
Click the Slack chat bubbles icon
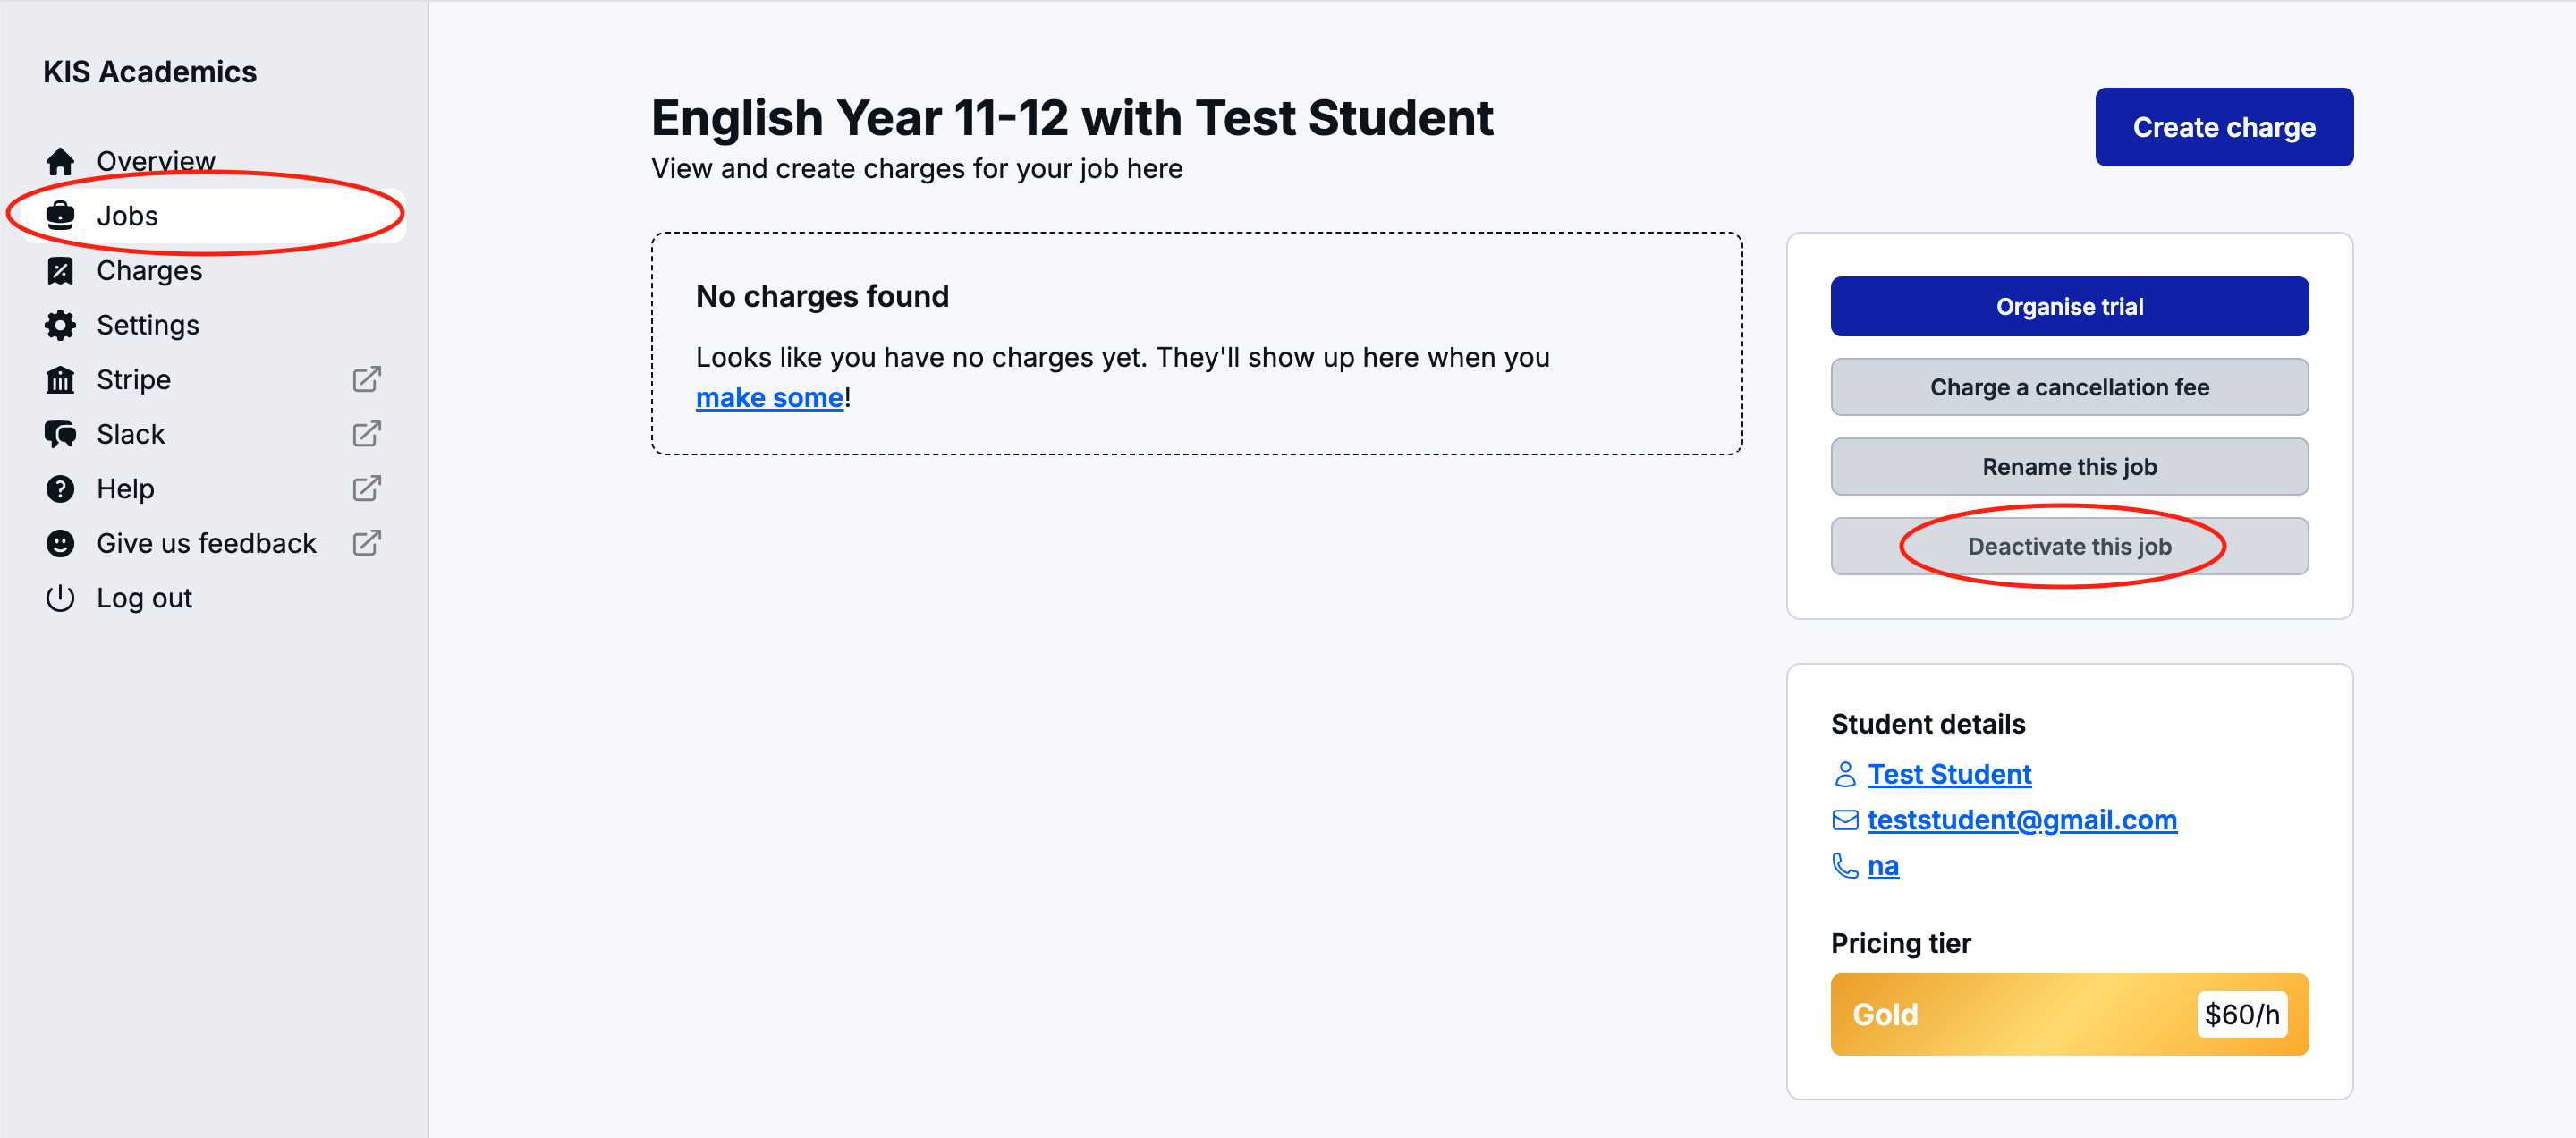(x=60, y=434)
